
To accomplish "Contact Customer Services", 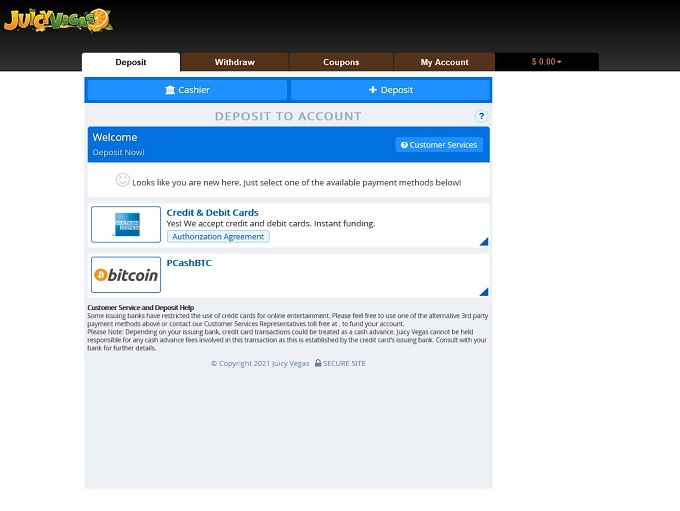I will click(x=439, y=145).
